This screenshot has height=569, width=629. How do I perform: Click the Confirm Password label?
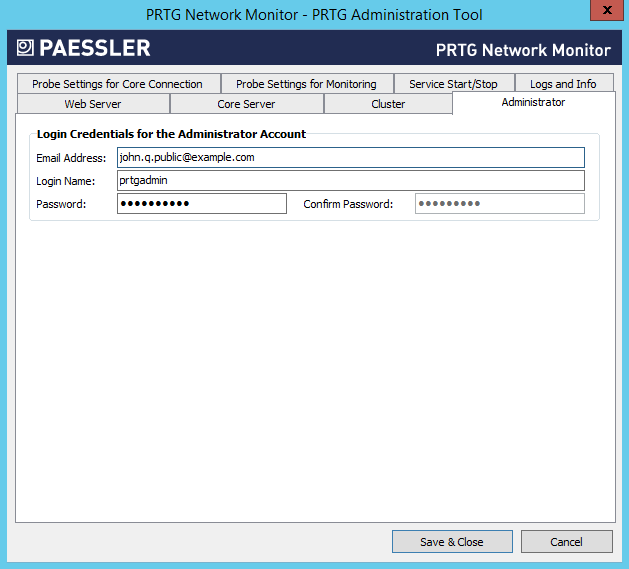[348, 204]
